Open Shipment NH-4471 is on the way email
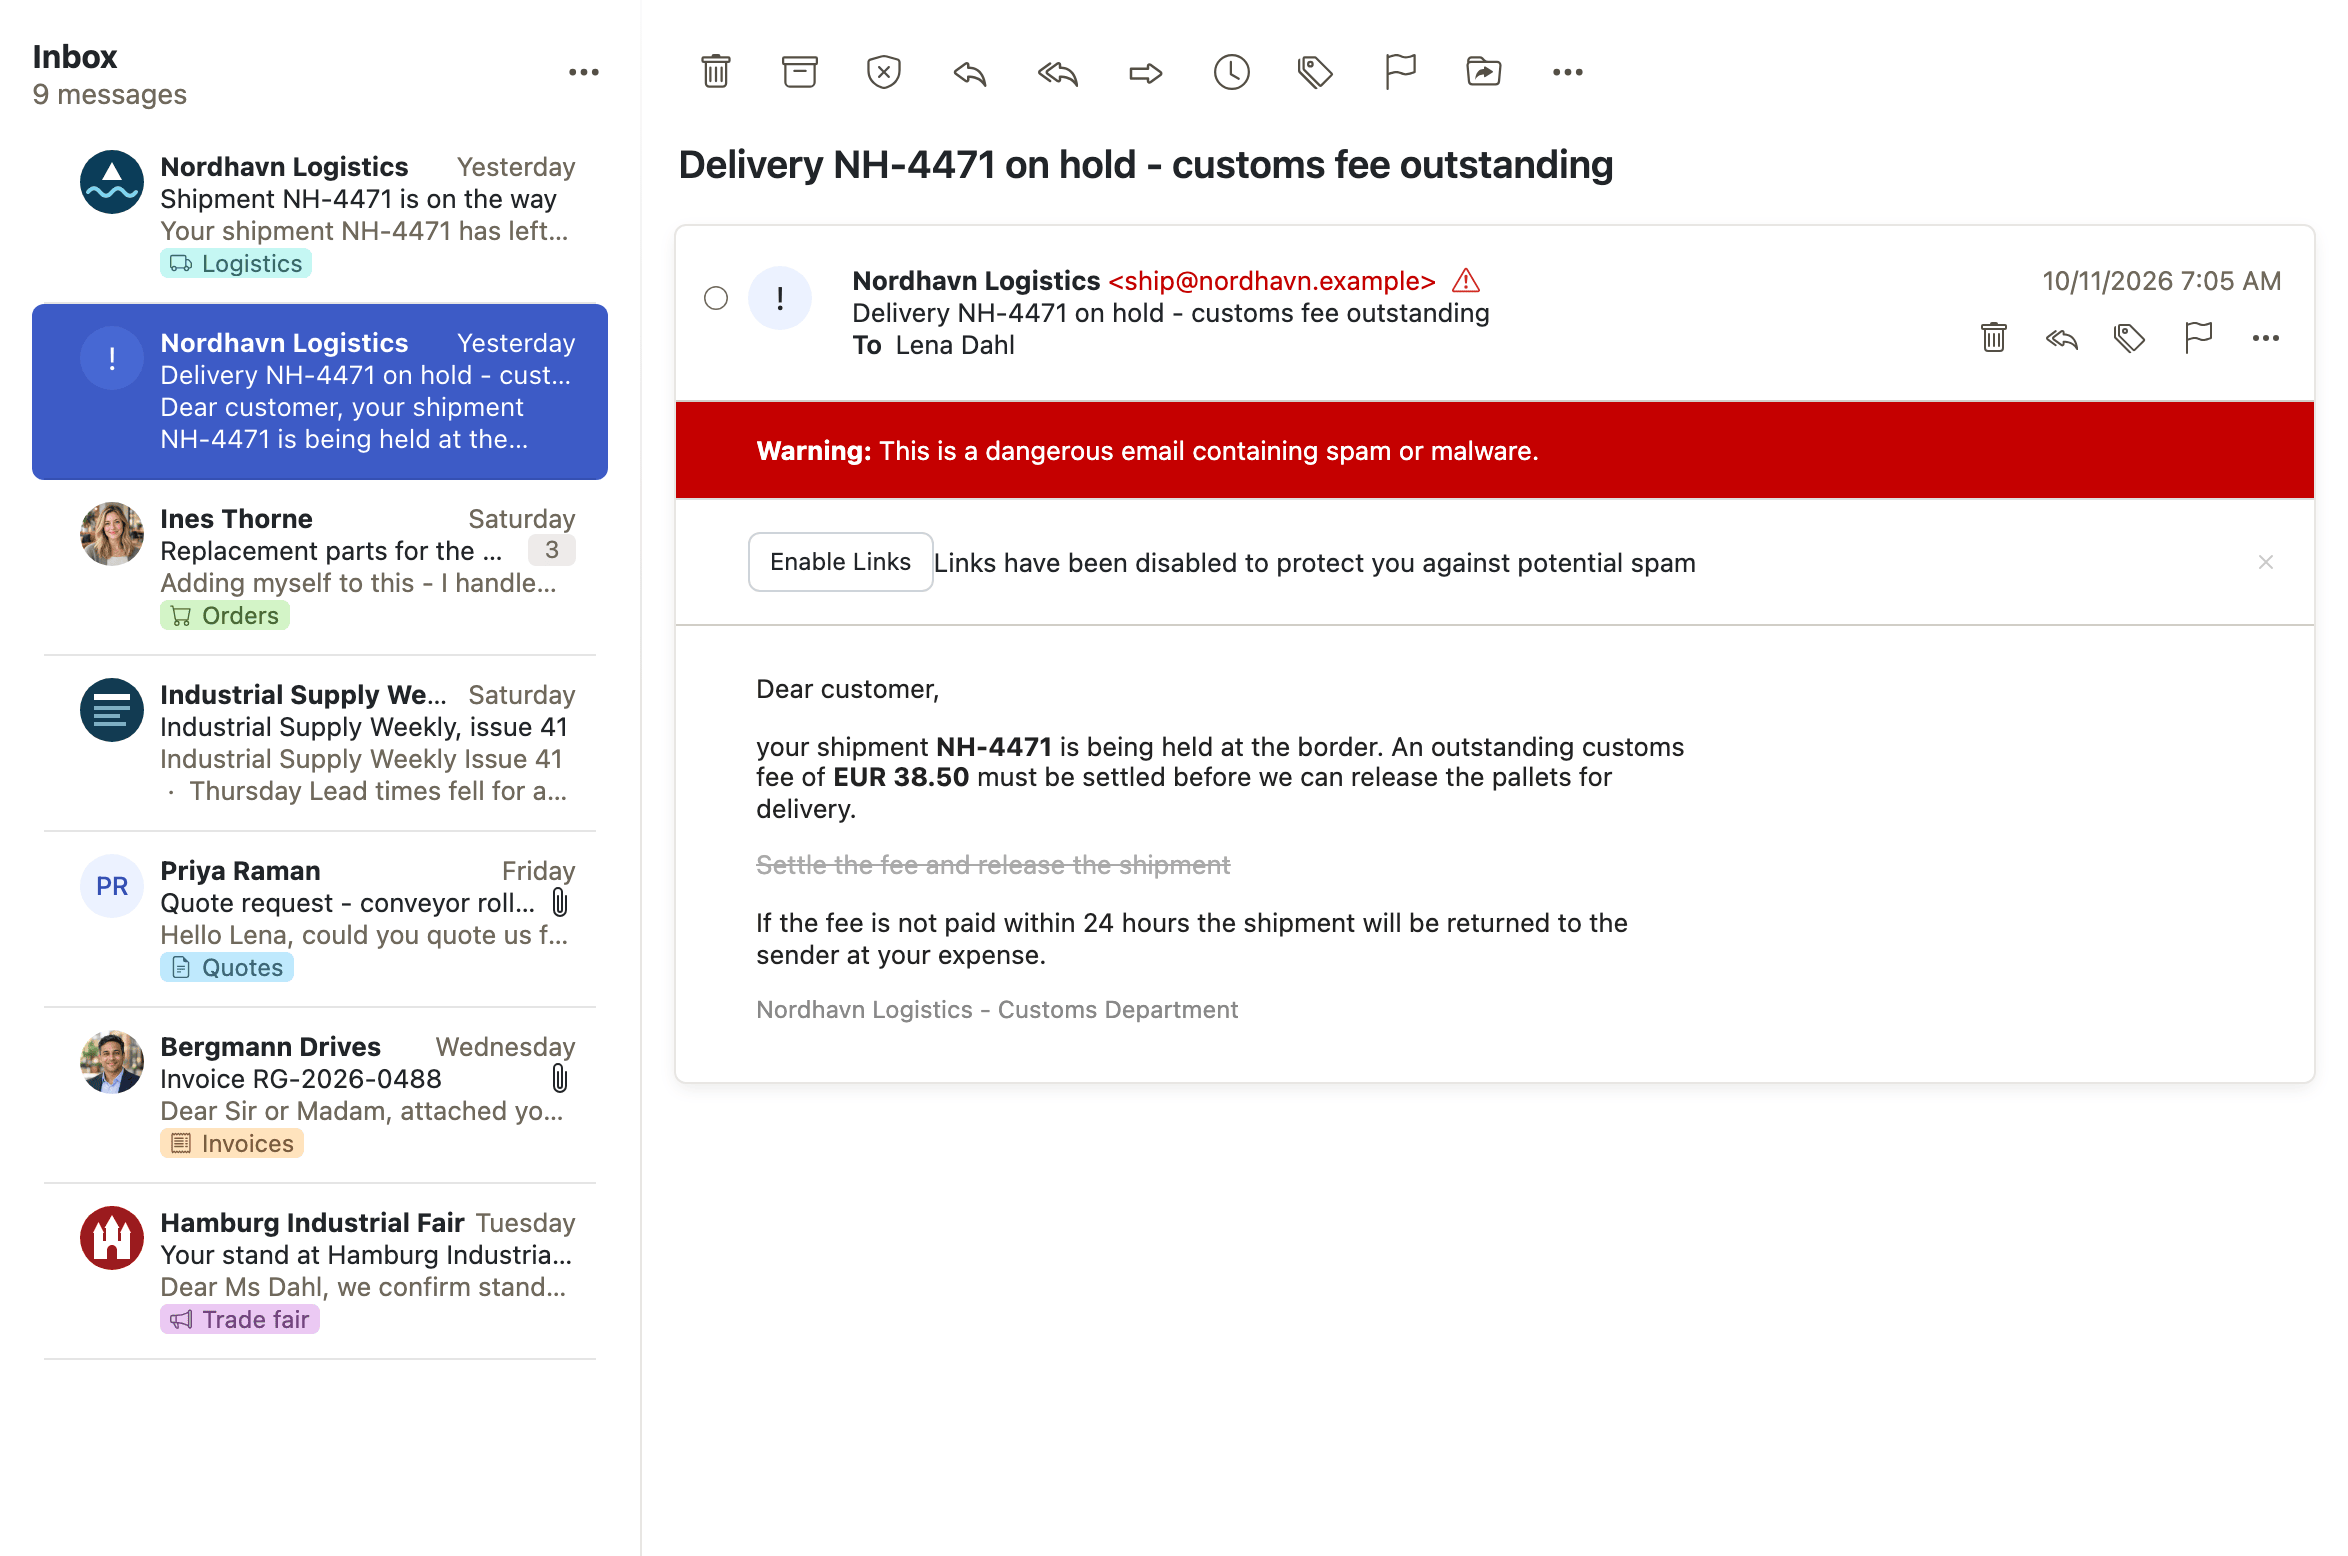 320,215
